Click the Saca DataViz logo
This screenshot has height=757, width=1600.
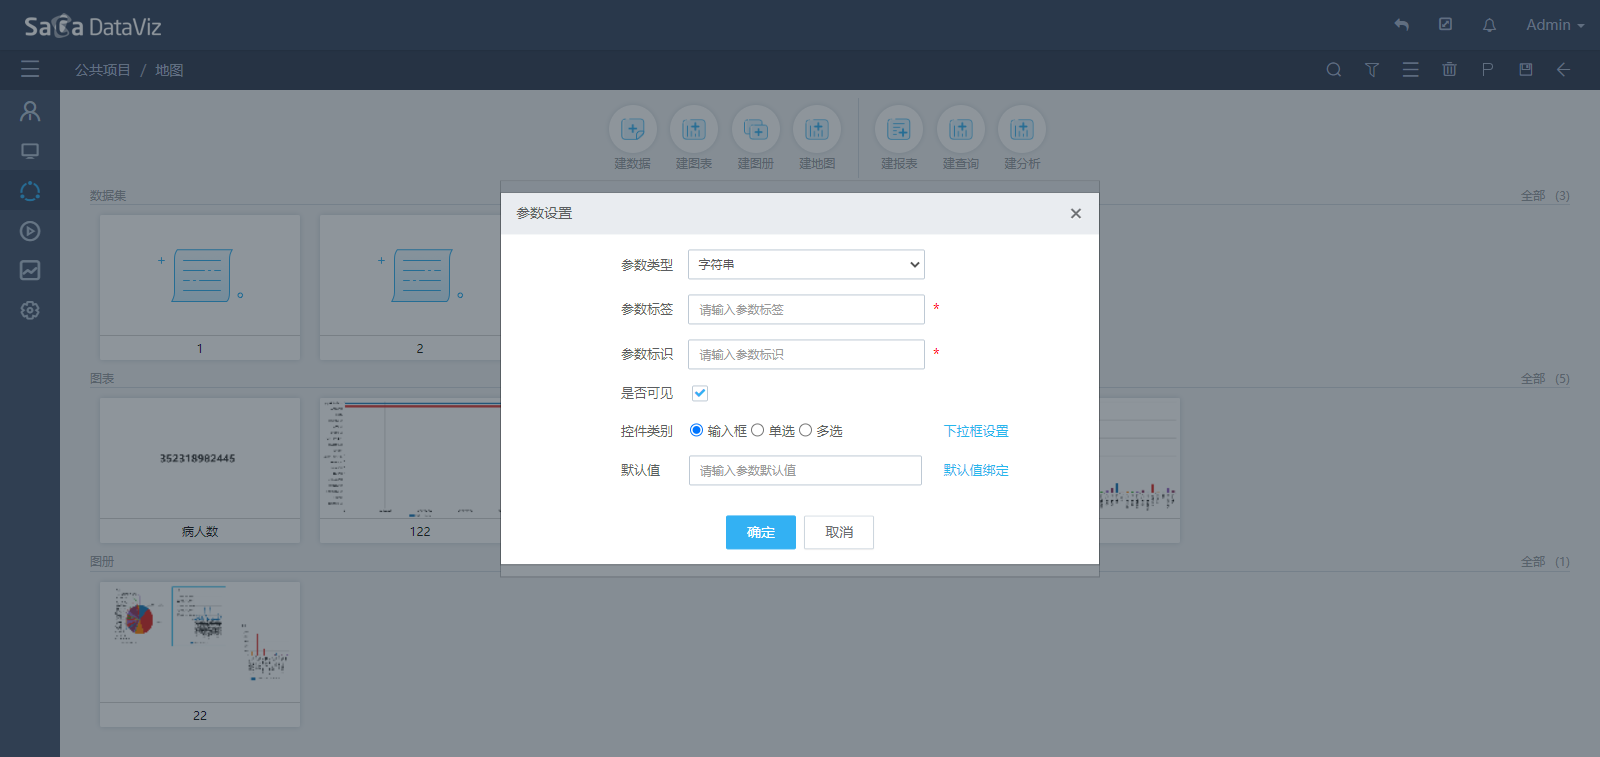(x=93, y=26)
